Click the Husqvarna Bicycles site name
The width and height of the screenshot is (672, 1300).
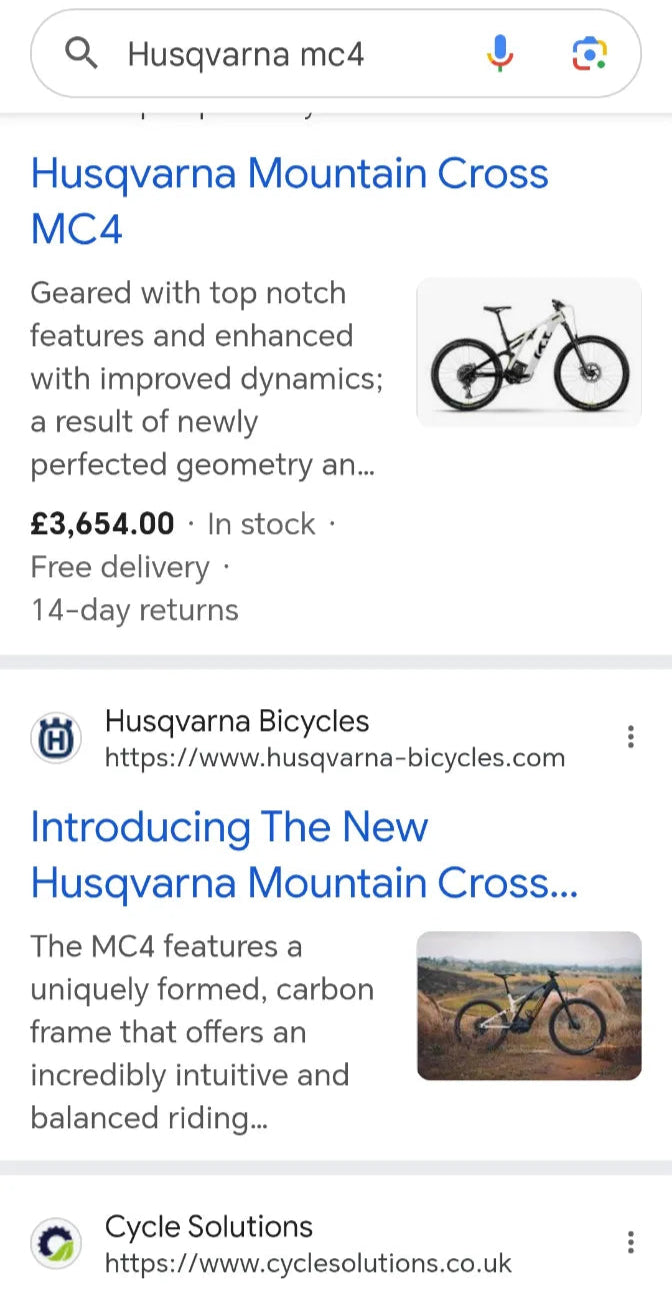tap(236, 721)
